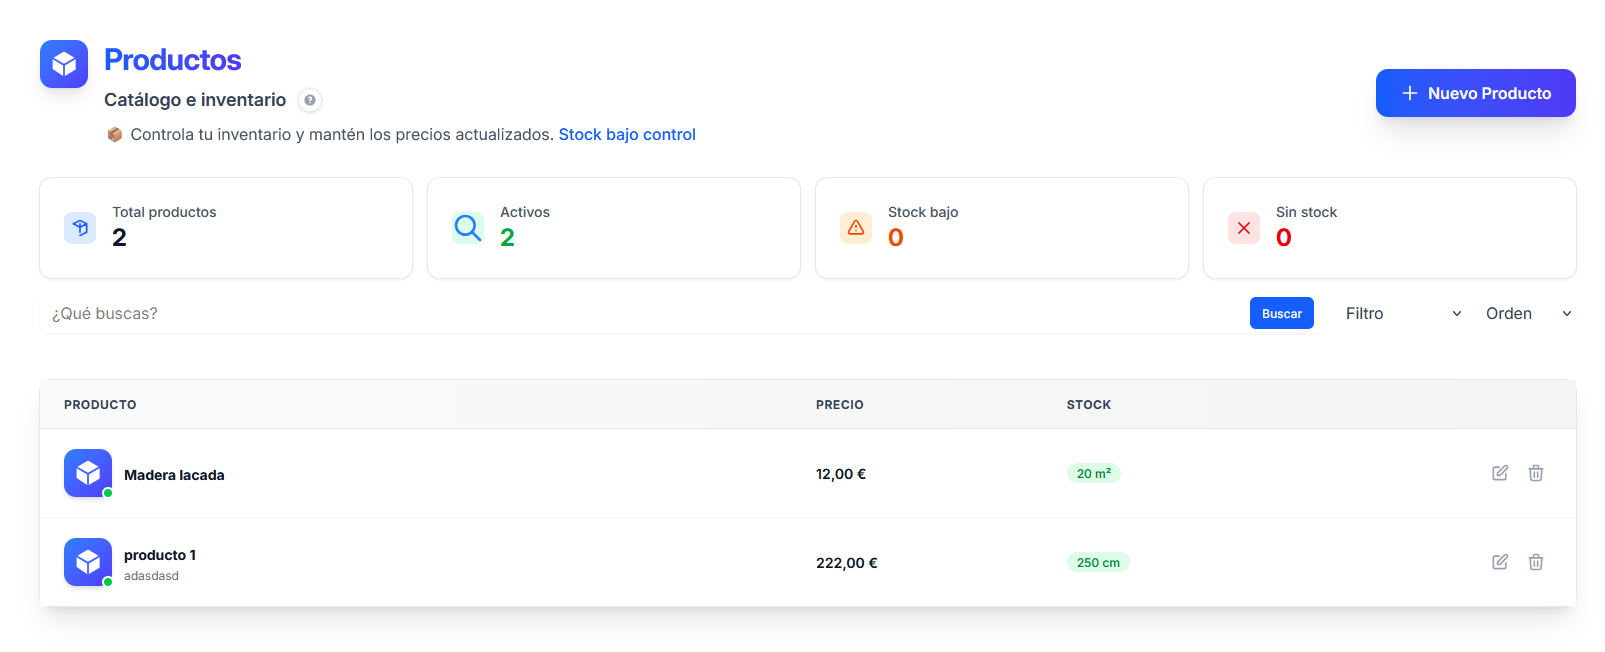The height and width of the screenshot is (652, 1605).
Task: Open the Stock bajo control link
Action: point(627,134)
